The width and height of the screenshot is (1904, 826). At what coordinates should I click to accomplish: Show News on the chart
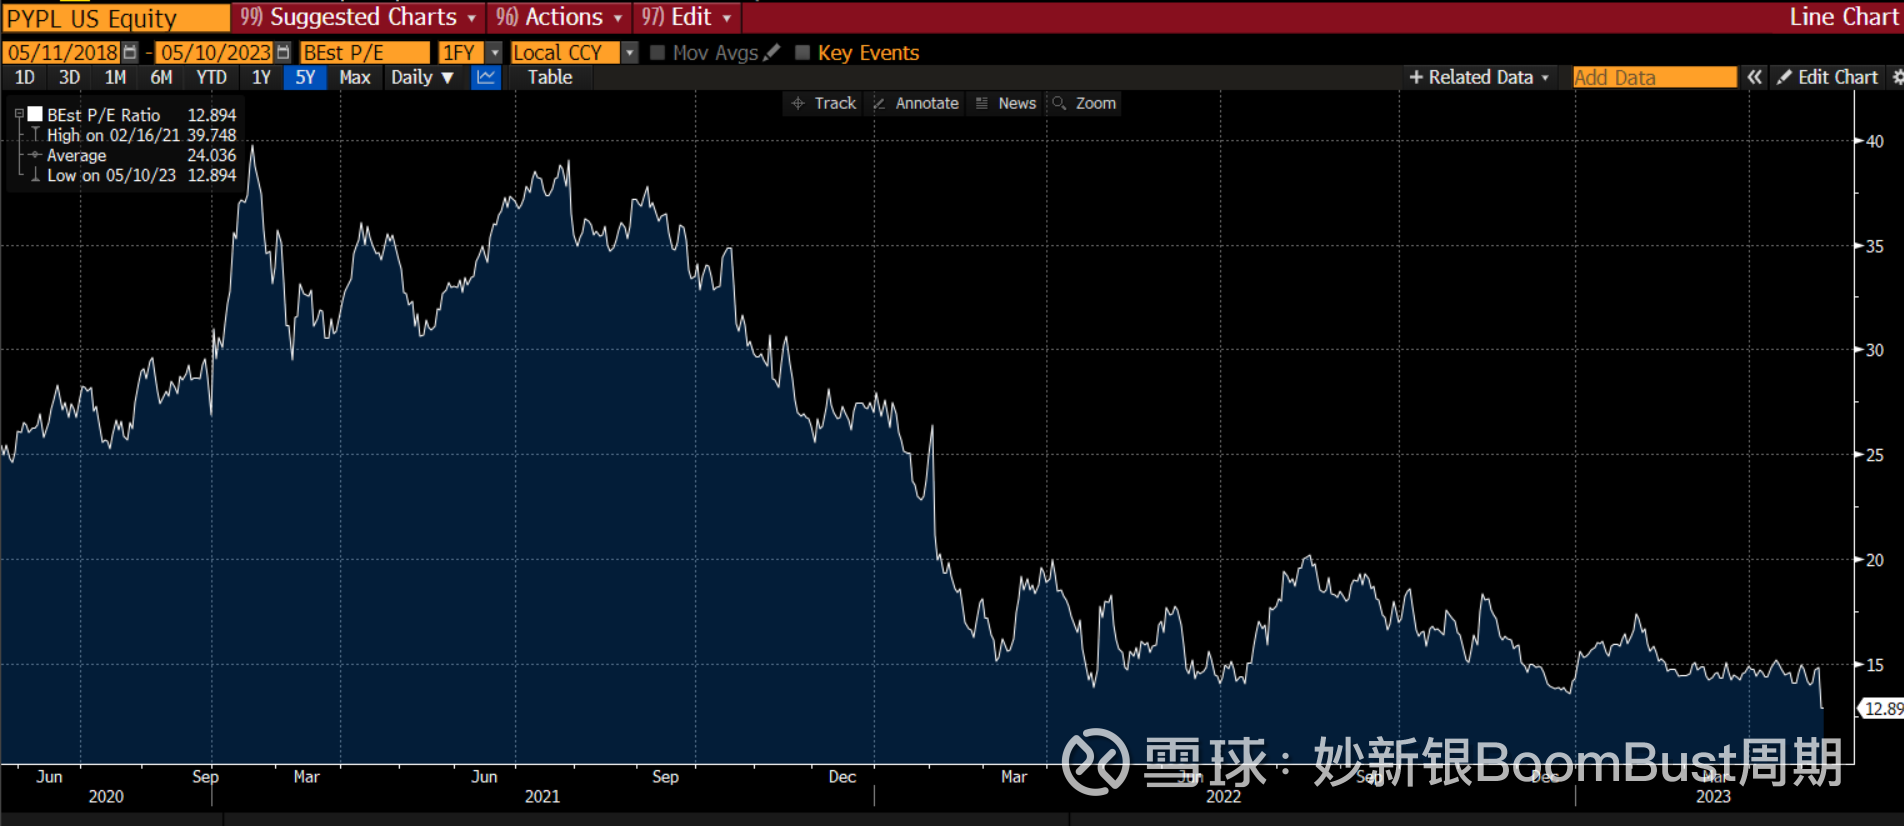click(x=1006, y=103)
